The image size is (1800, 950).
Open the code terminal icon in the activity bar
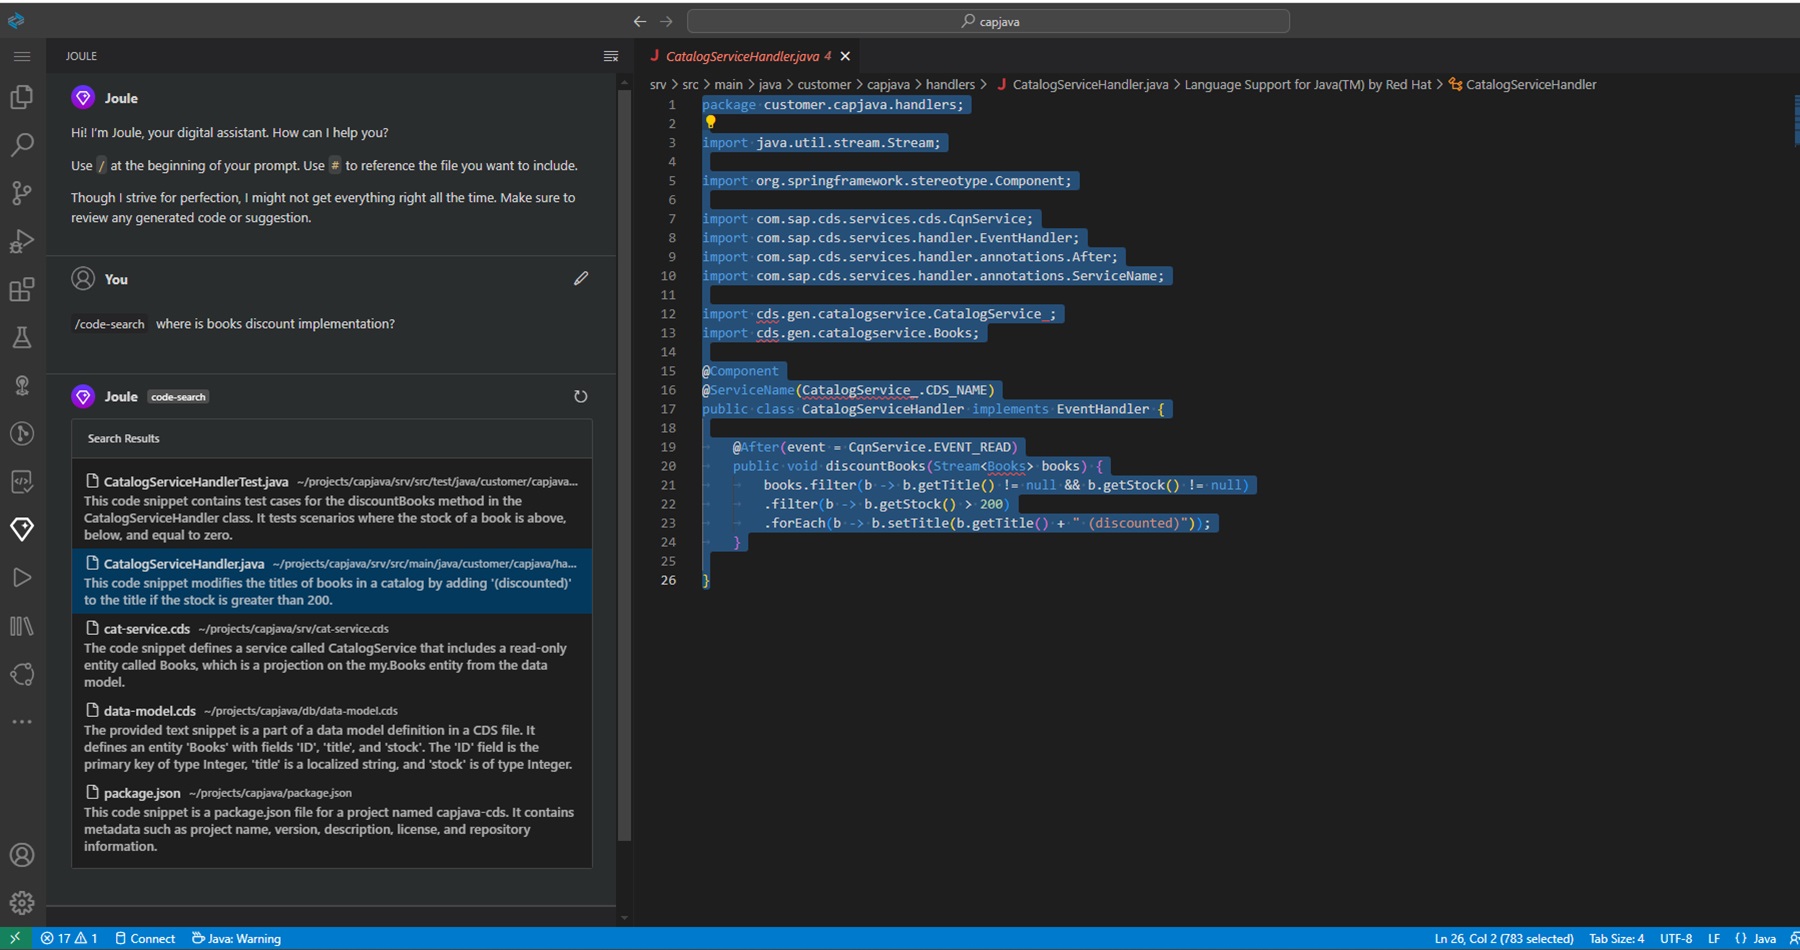point(22,481)
